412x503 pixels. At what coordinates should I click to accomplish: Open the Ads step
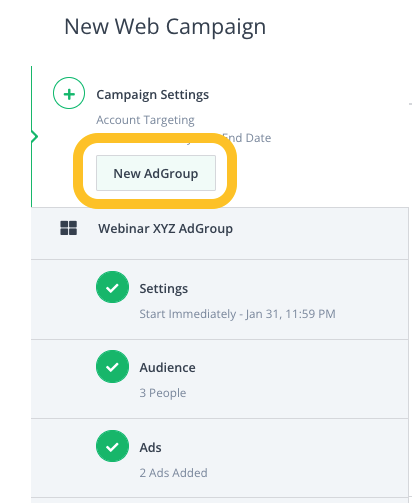pos(150,447)
